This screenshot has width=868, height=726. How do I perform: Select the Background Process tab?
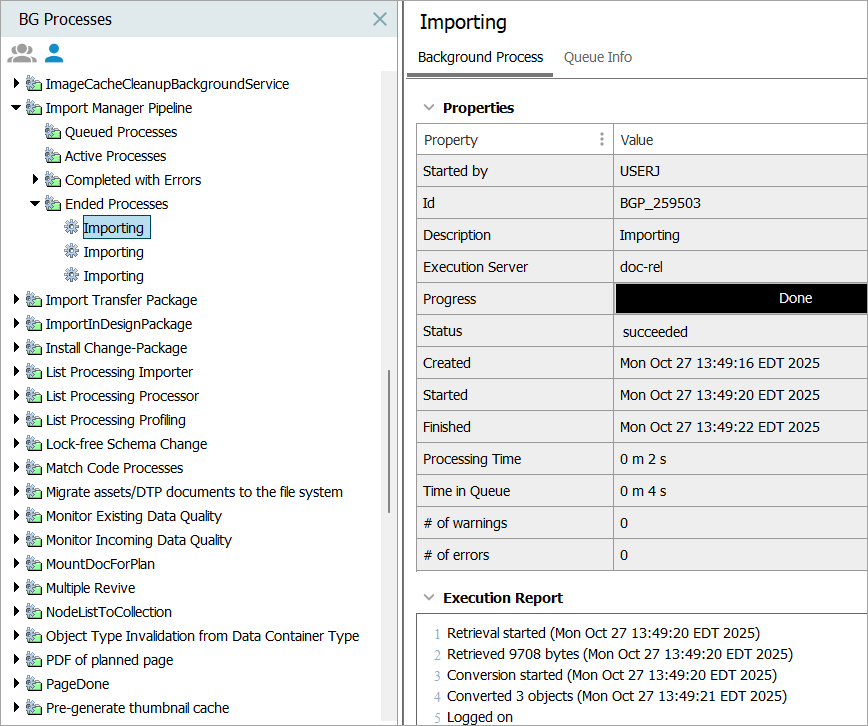click(480, 57)
